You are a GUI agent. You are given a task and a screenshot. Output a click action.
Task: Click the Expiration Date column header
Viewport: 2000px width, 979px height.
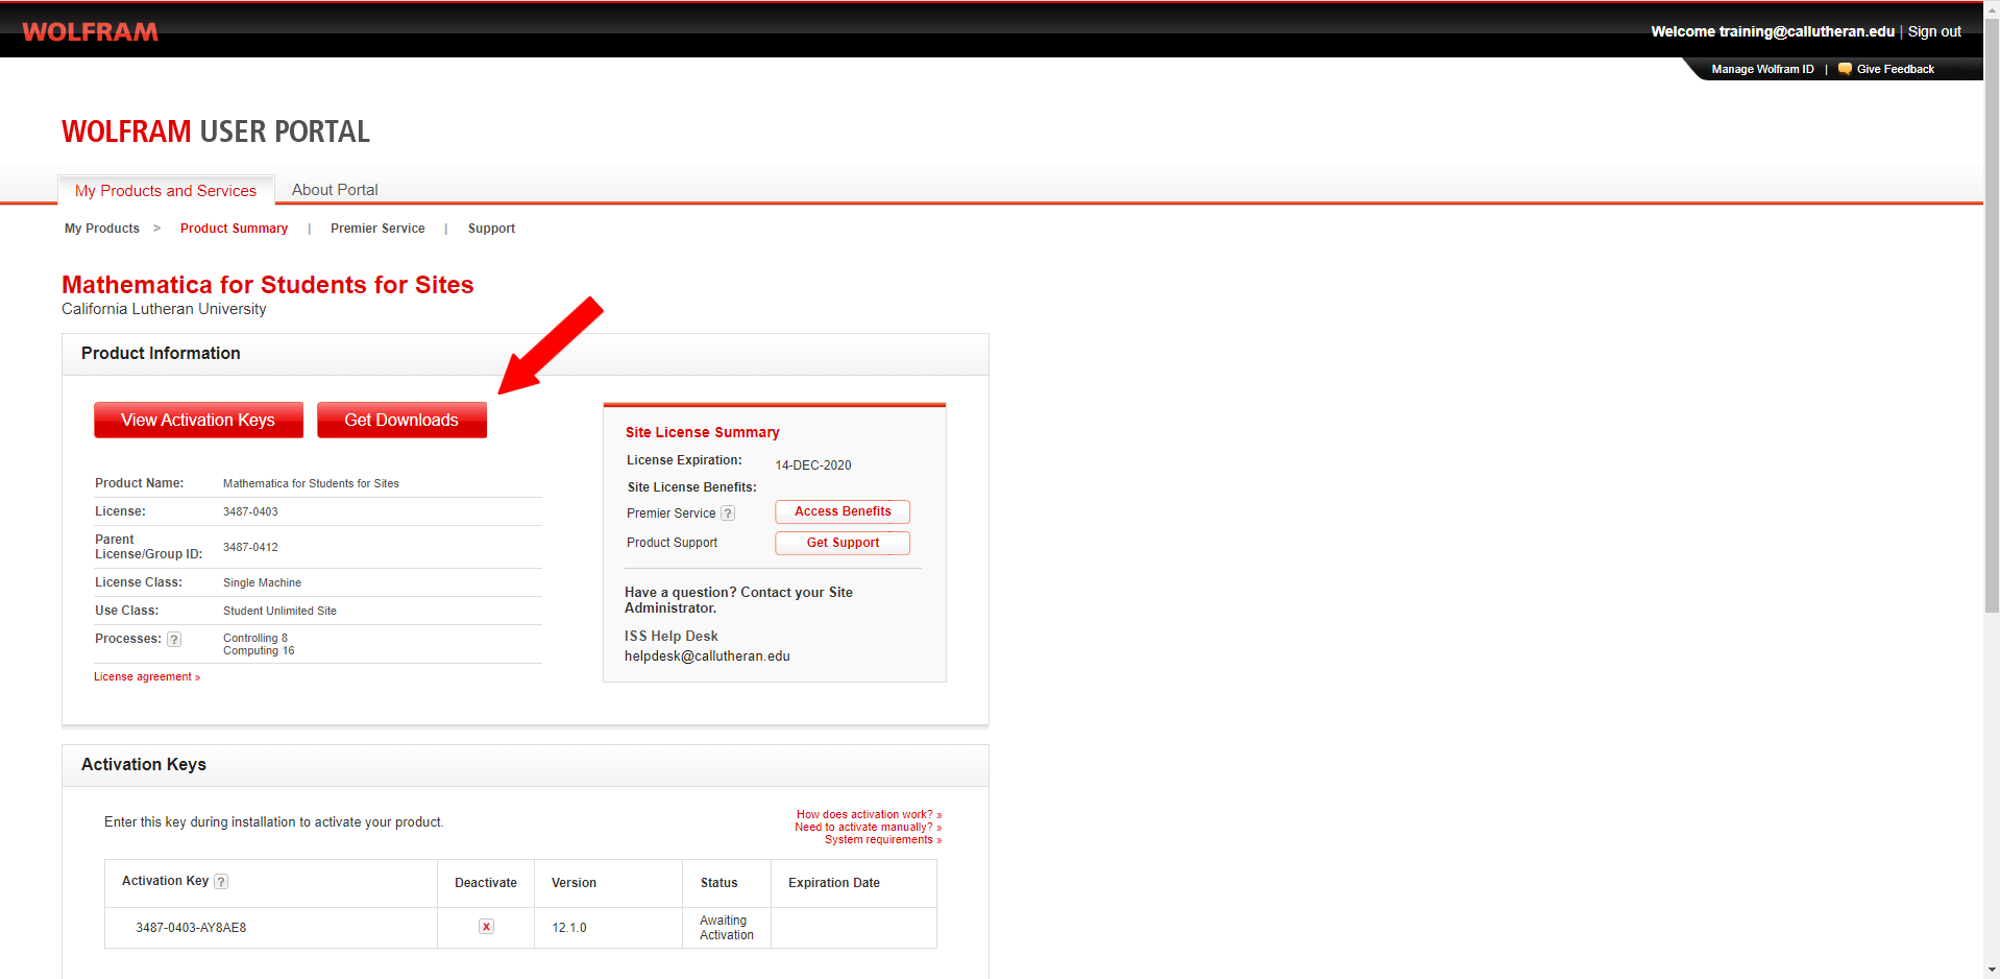point(834,883)
